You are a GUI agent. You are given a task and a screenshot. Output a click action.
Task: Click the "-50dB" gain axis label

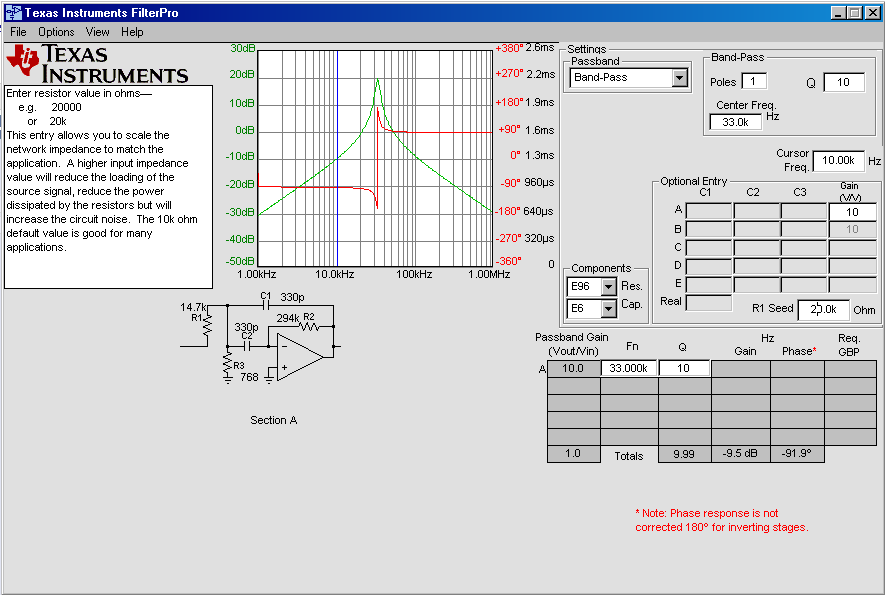tap(240, 262)
